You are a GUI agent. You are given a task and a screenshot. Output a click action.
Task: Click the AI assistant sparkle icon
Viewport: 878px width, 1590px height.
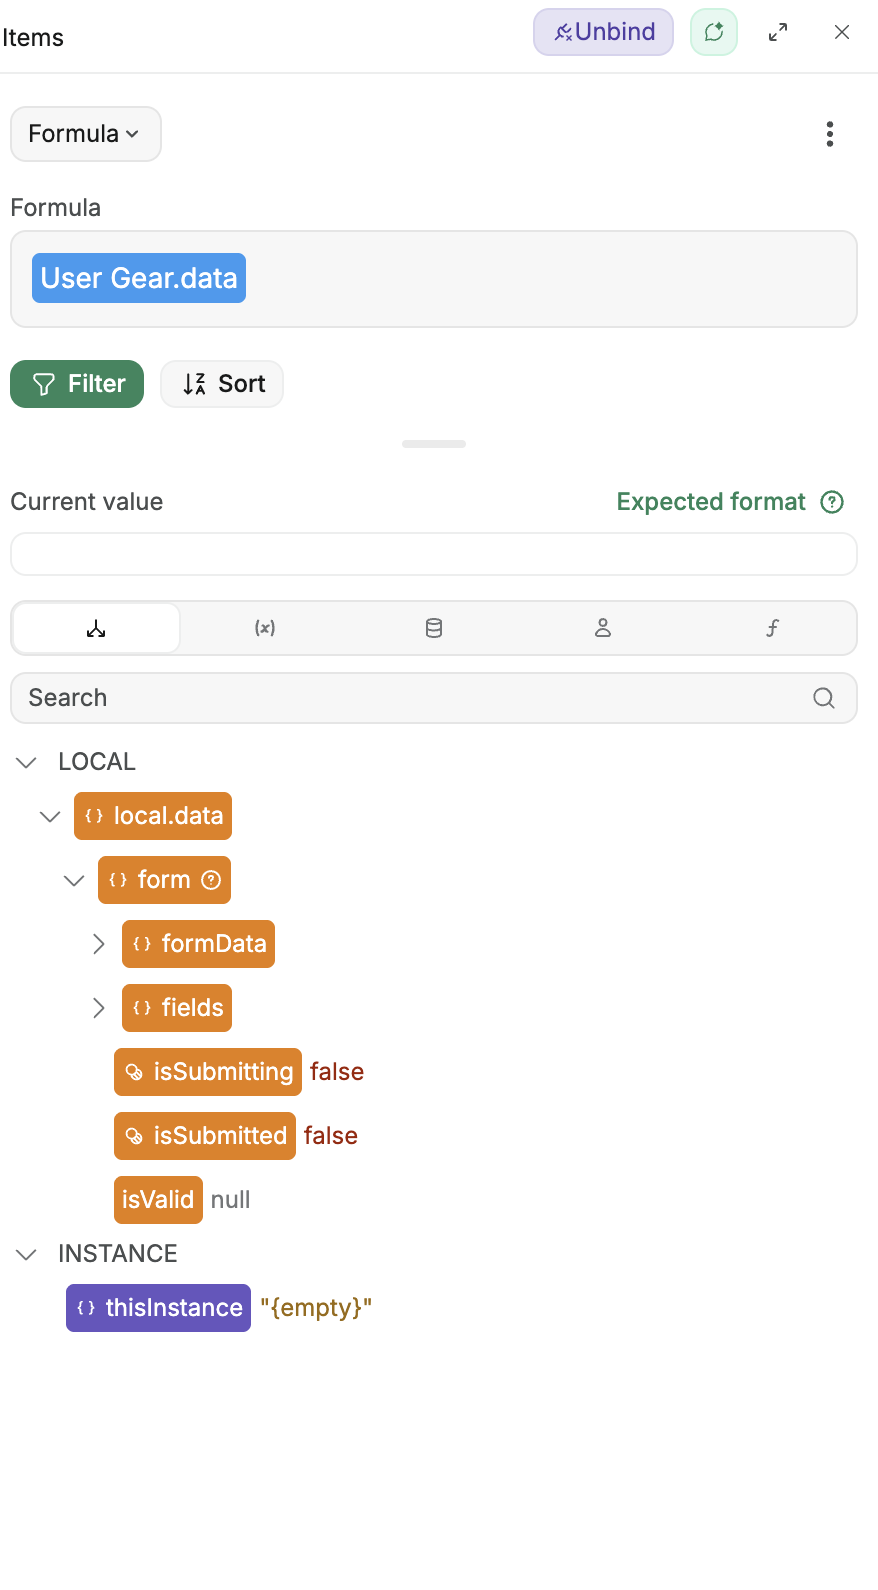tap(714, 32)
